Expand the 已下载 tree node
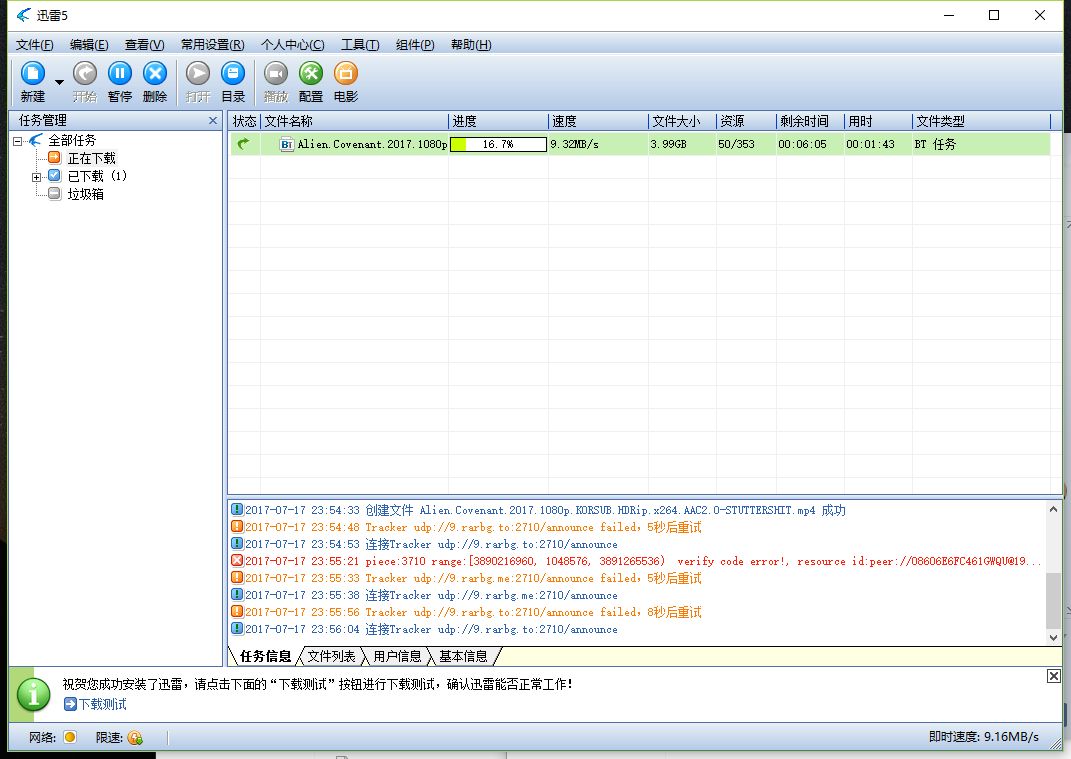This screenshot has width=1071, height=759. (x=37, y=177)
